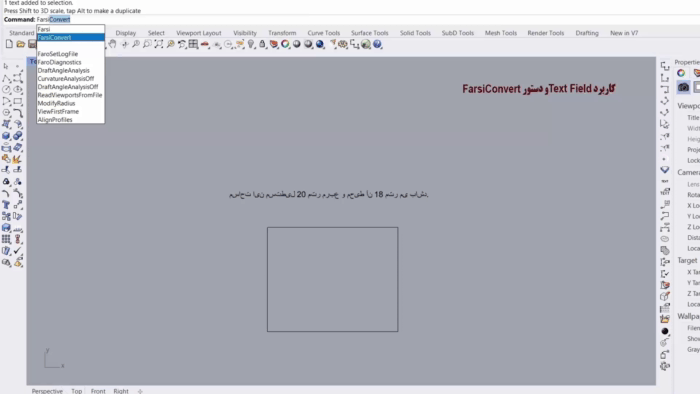Choose DraftAngleAnalysis from the autocomplete list
This screenshot has width=700, height=394.
(63, 71)
